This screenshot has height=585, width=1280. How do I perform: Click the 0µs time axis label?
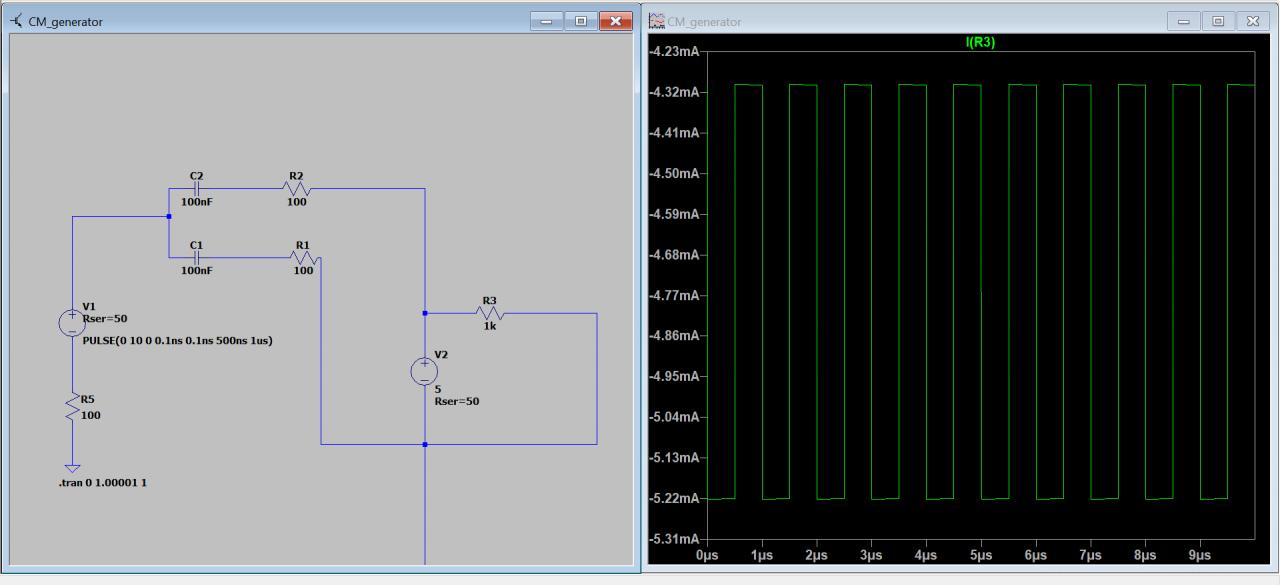[707, 554]
